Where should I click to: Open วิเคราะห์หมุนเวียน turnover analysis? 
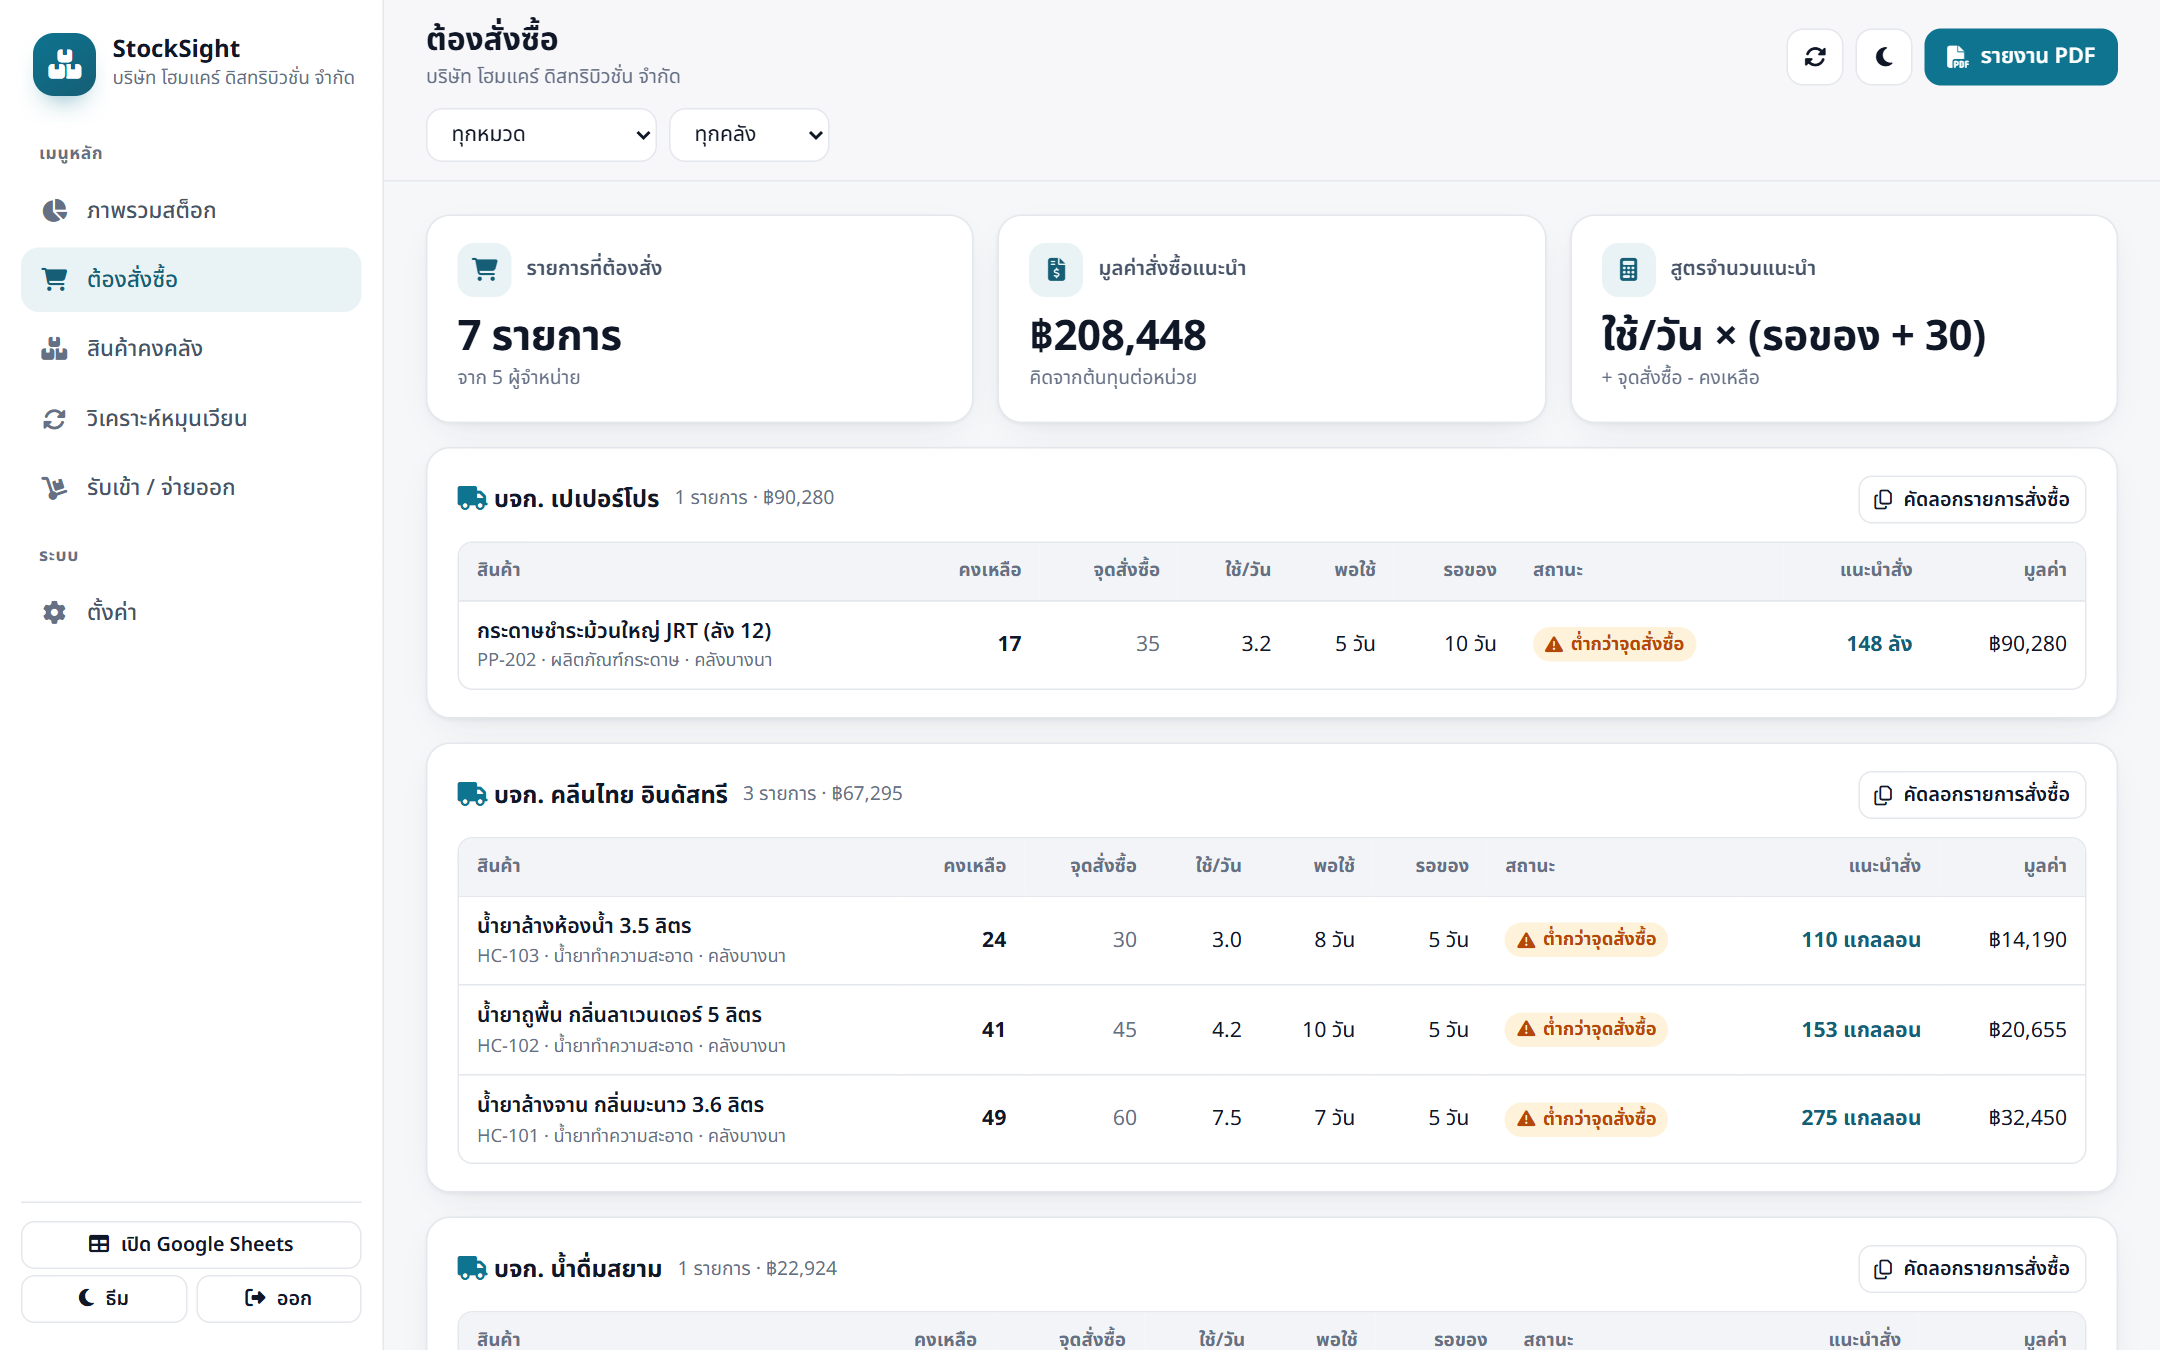click(x=191, y=418)
